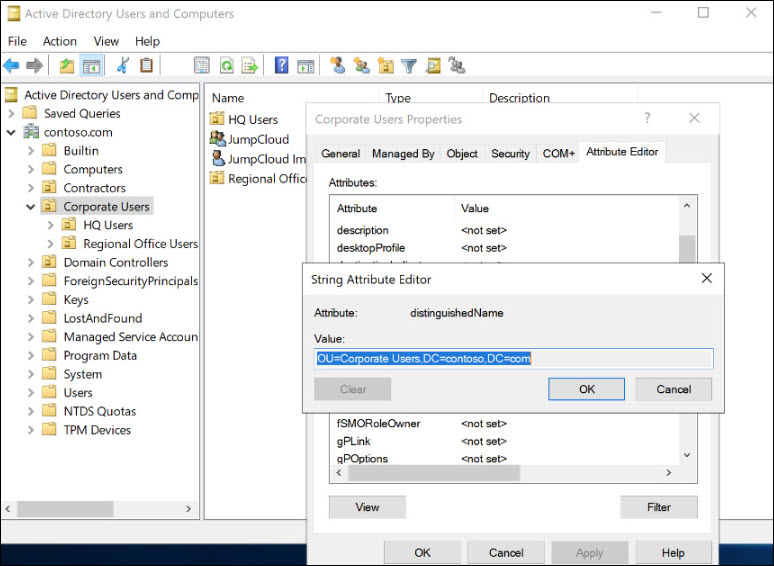Click the Up one level folder icon
This screenshot has height=566, width=774.
coord(66,66)
